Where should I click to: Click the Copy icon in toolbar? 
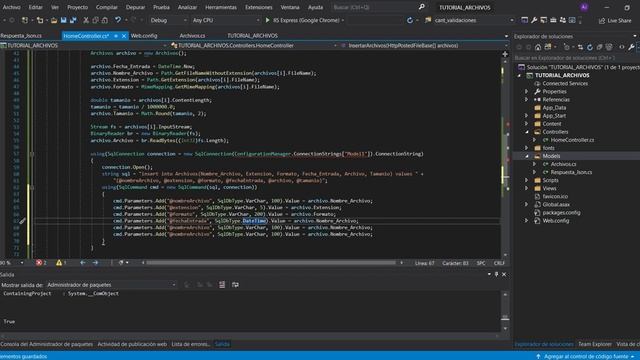pos(96,20)
